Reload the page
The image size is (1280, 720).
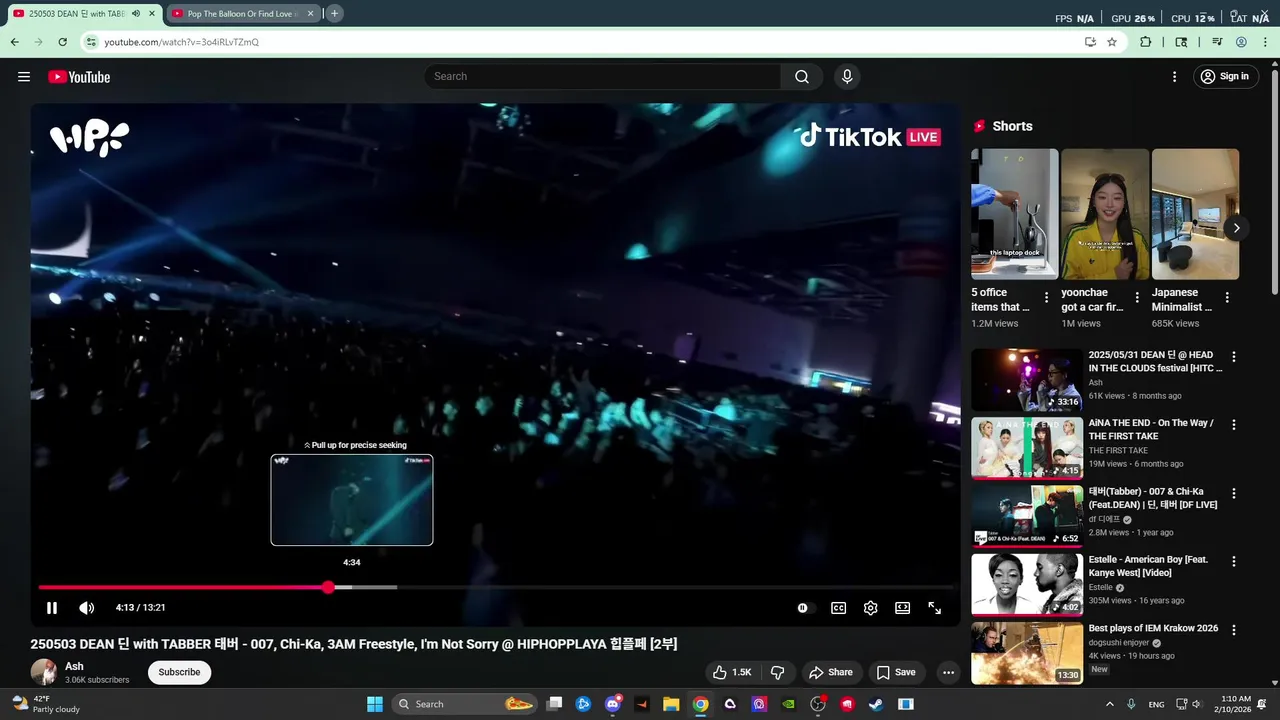tap(62, 42)
